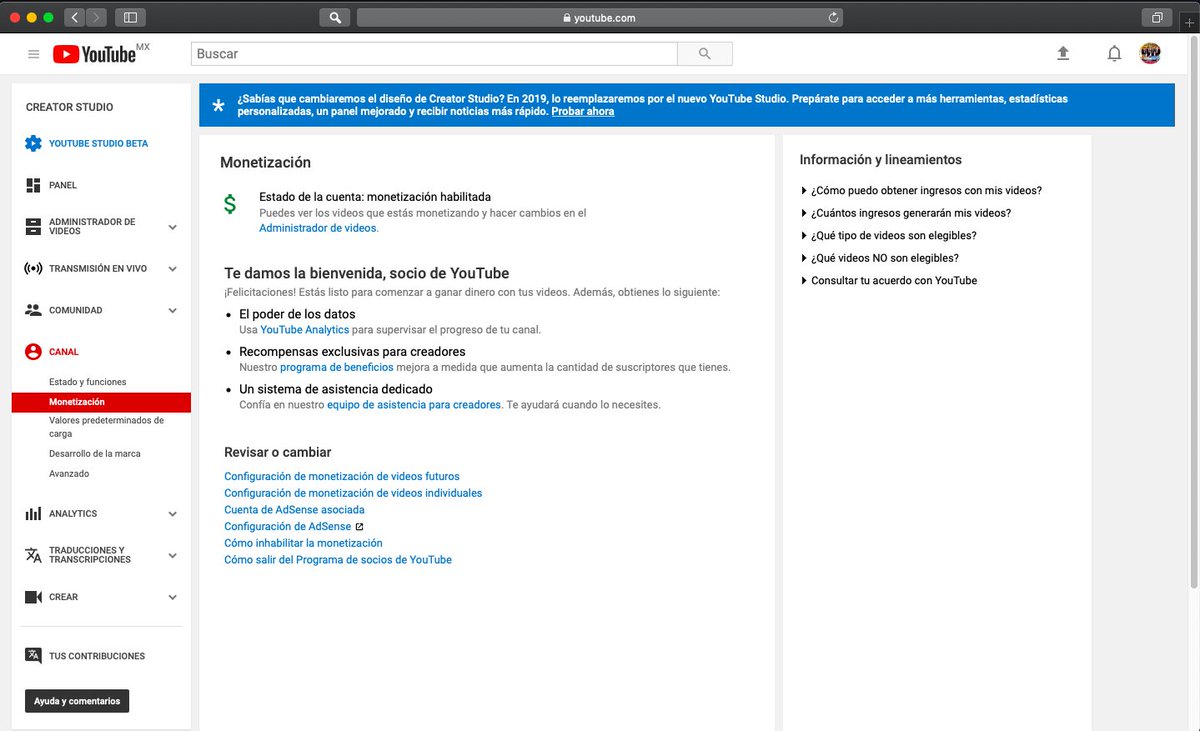The image size is (1200, 731).
Task: Open Configuración de monetización de videos individuales
Action: click(353, 493)
